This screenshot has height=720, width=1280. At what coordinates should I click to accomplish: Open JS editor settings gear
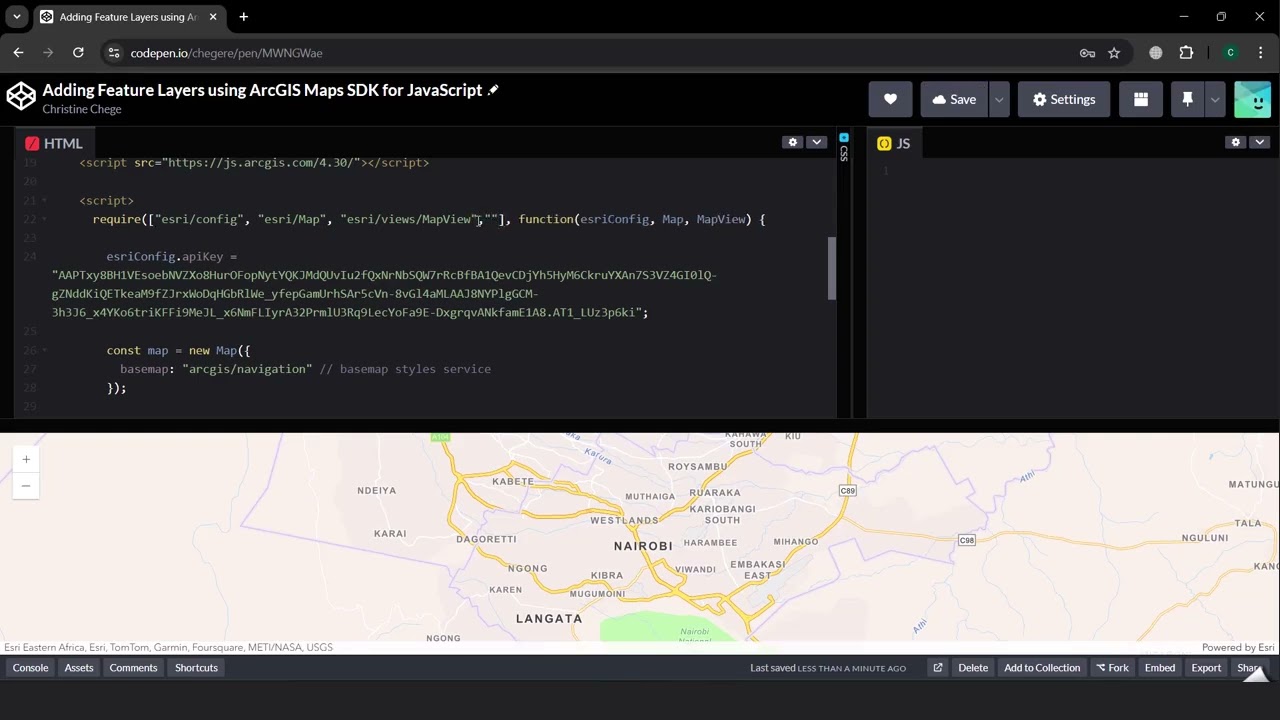pos(1236,143)
